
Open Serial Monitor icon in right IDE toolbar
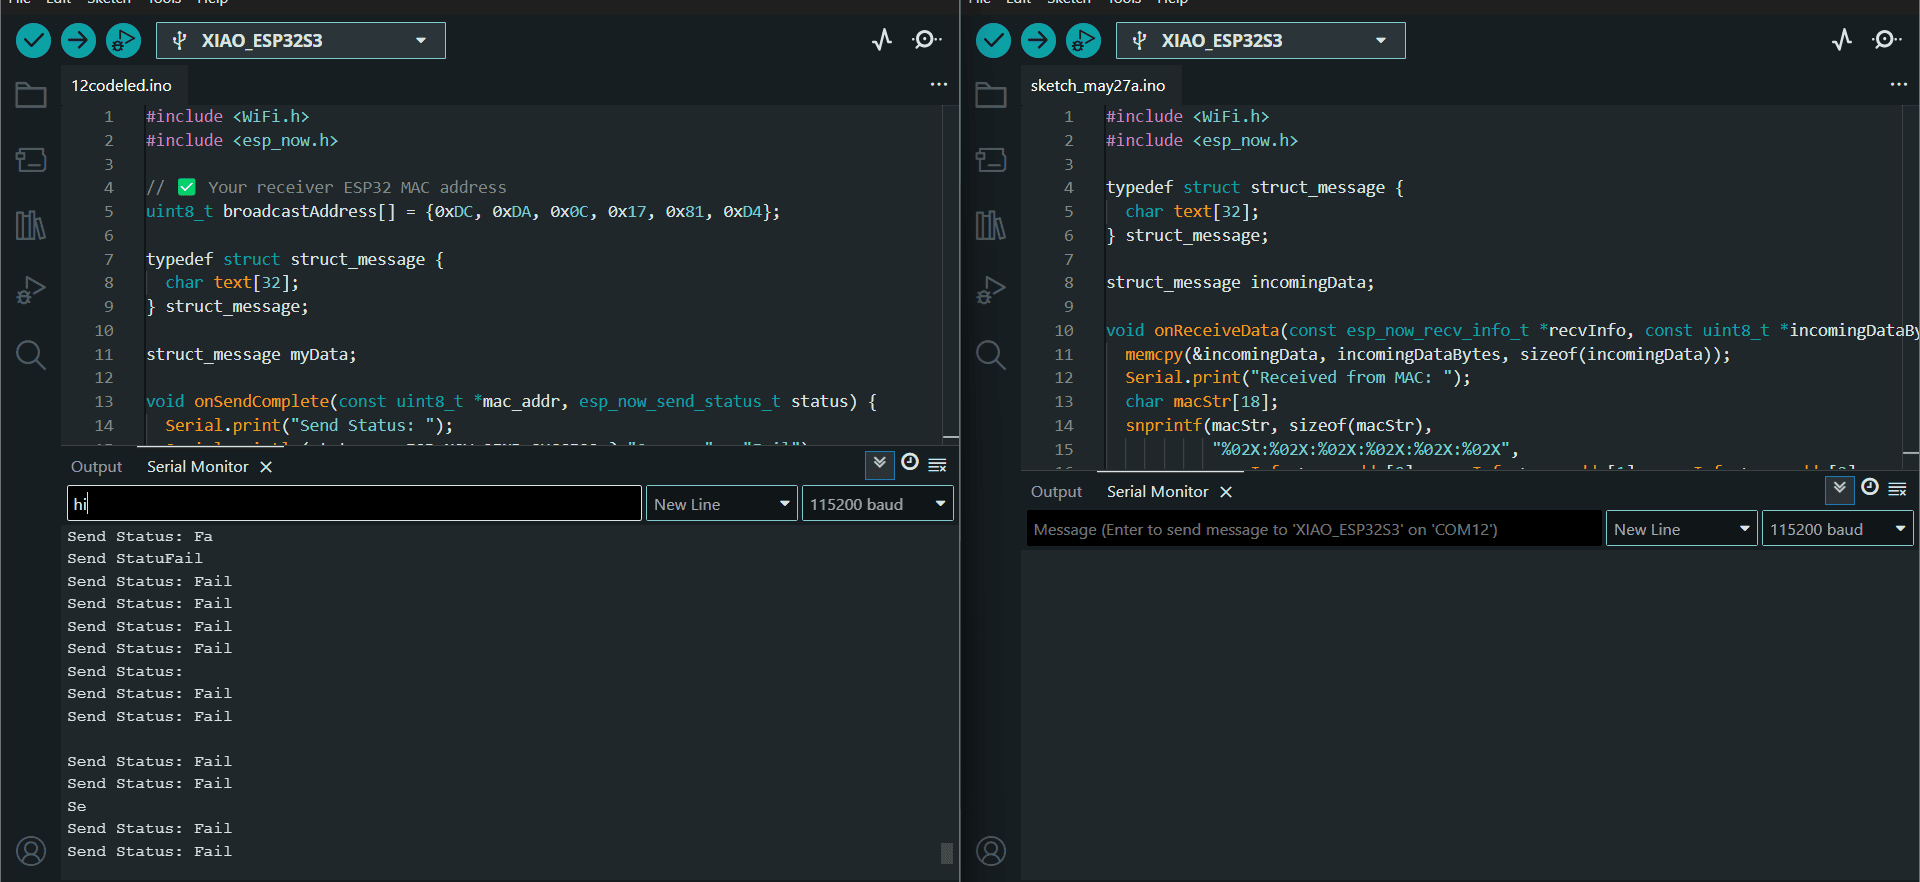[x=1887, y=40]
